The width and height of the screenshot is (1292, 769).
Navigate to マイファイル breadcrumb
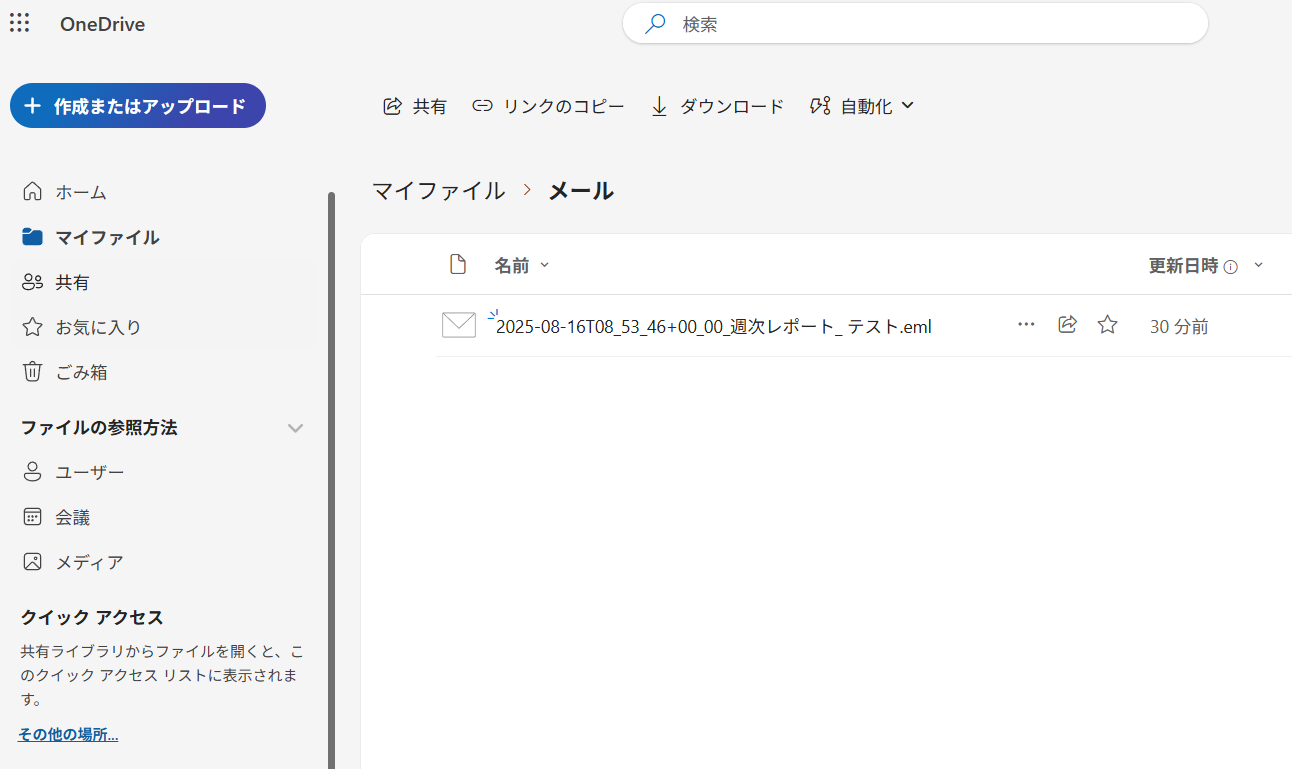pyautogui.click(x=439, y=190)
